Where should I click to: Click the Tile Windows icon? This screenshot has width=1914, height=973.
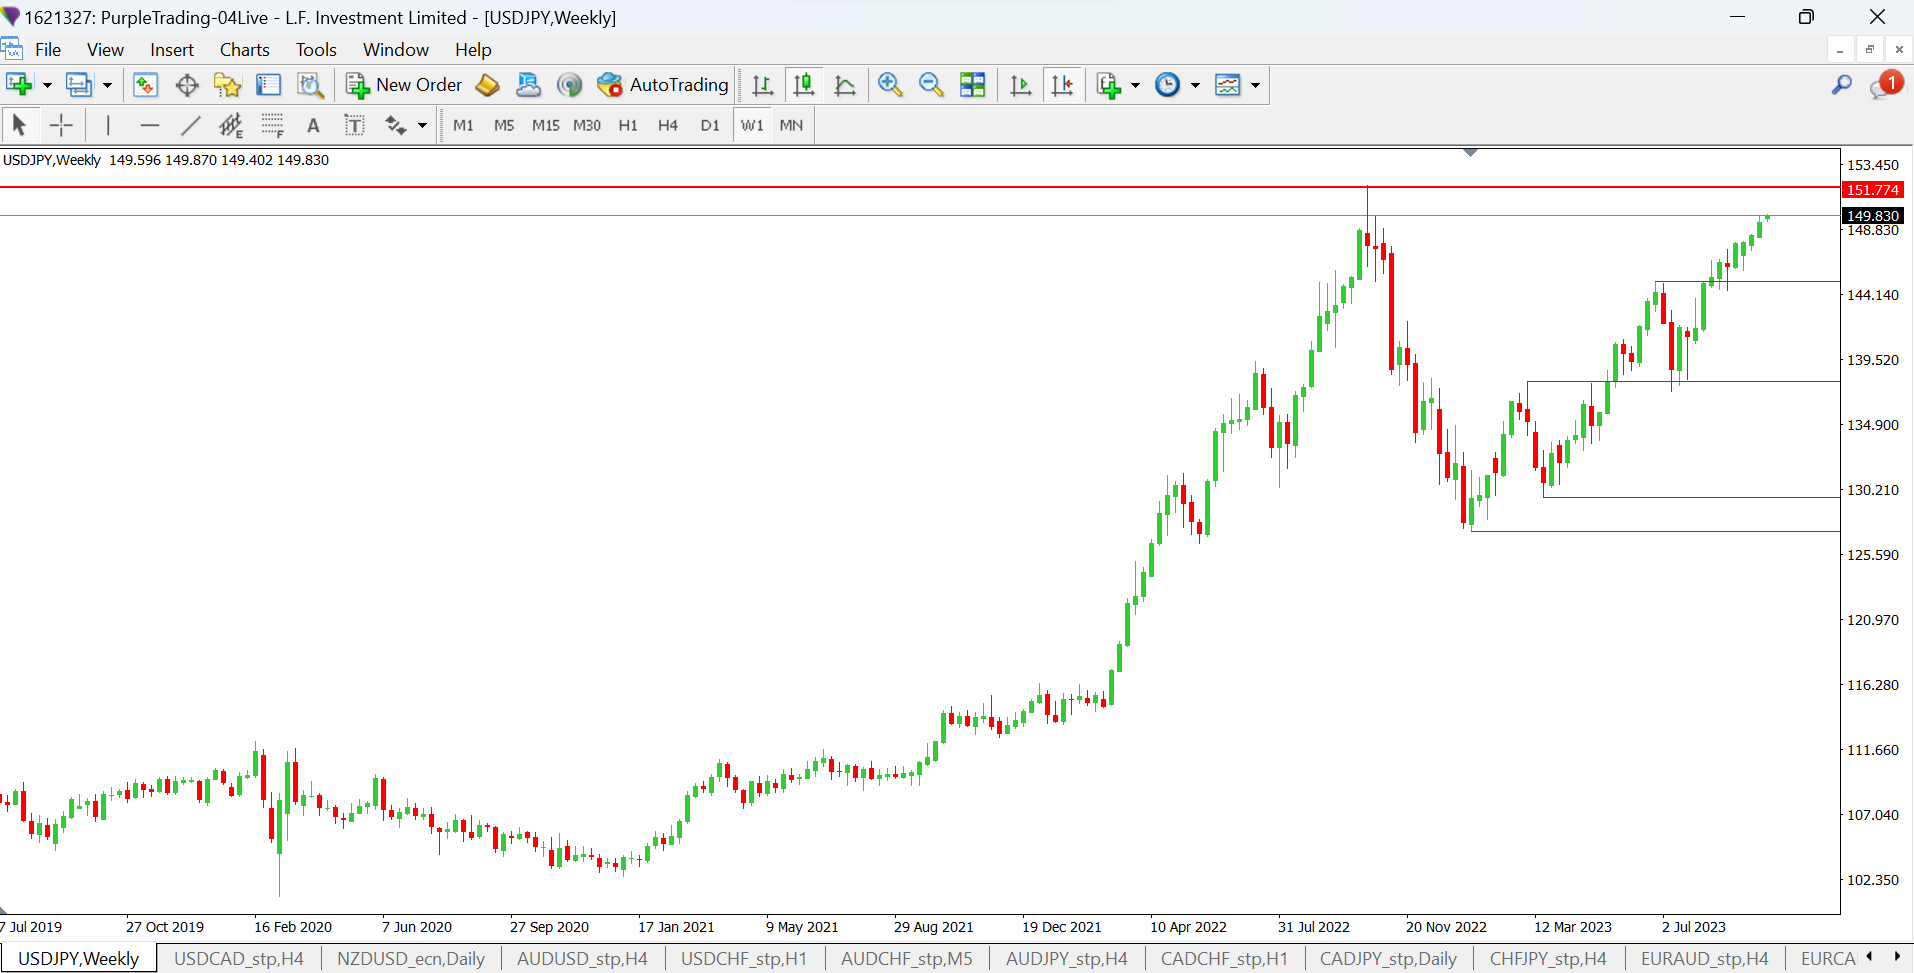pos(972,85)
